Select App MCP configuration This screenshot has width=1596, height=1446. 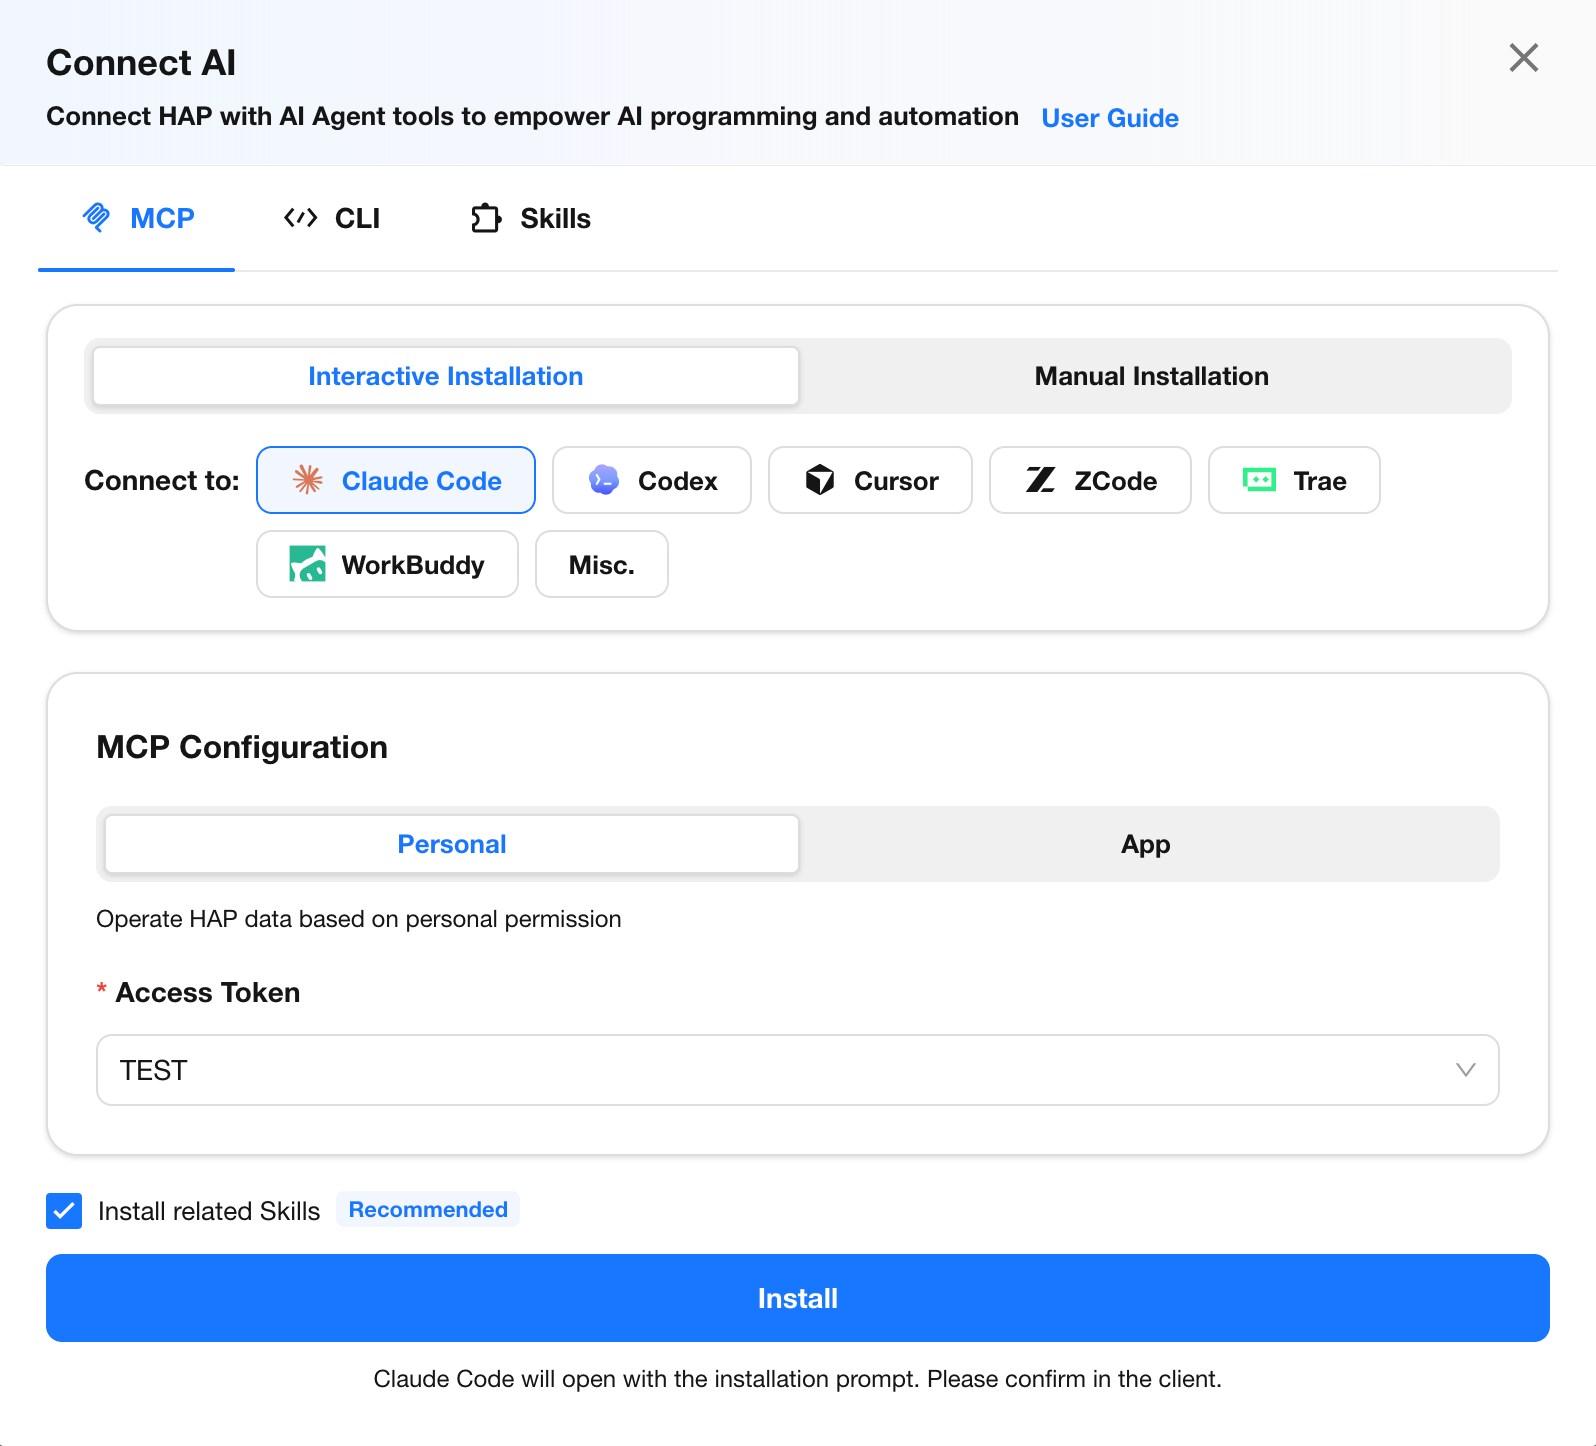tap(1146, 844)
